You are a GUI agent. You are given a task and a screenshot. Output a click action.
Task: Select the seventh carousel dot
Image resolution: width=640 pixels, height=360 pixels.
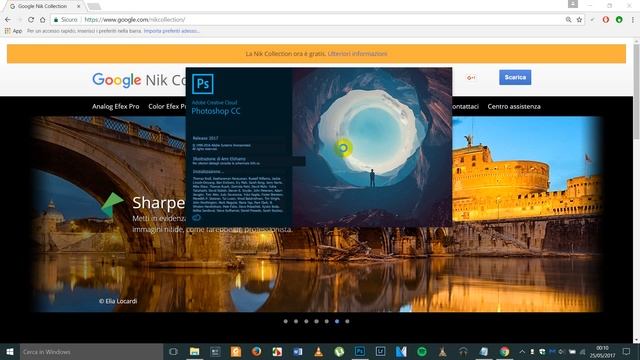tap(347, 321)
